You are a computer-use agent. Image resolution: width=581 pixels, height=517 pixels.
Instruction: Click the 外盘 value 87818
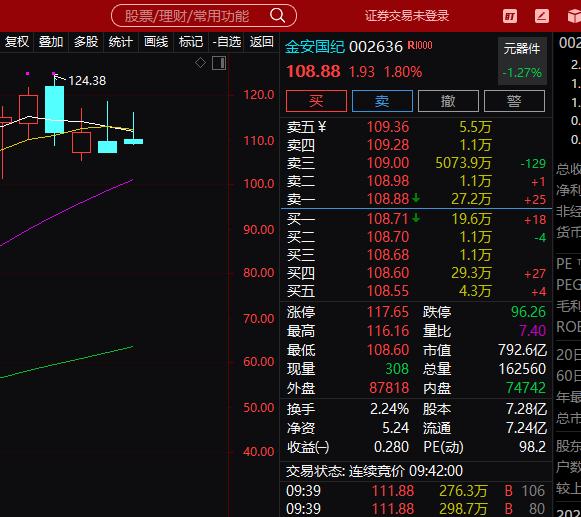tap(389, 388)
